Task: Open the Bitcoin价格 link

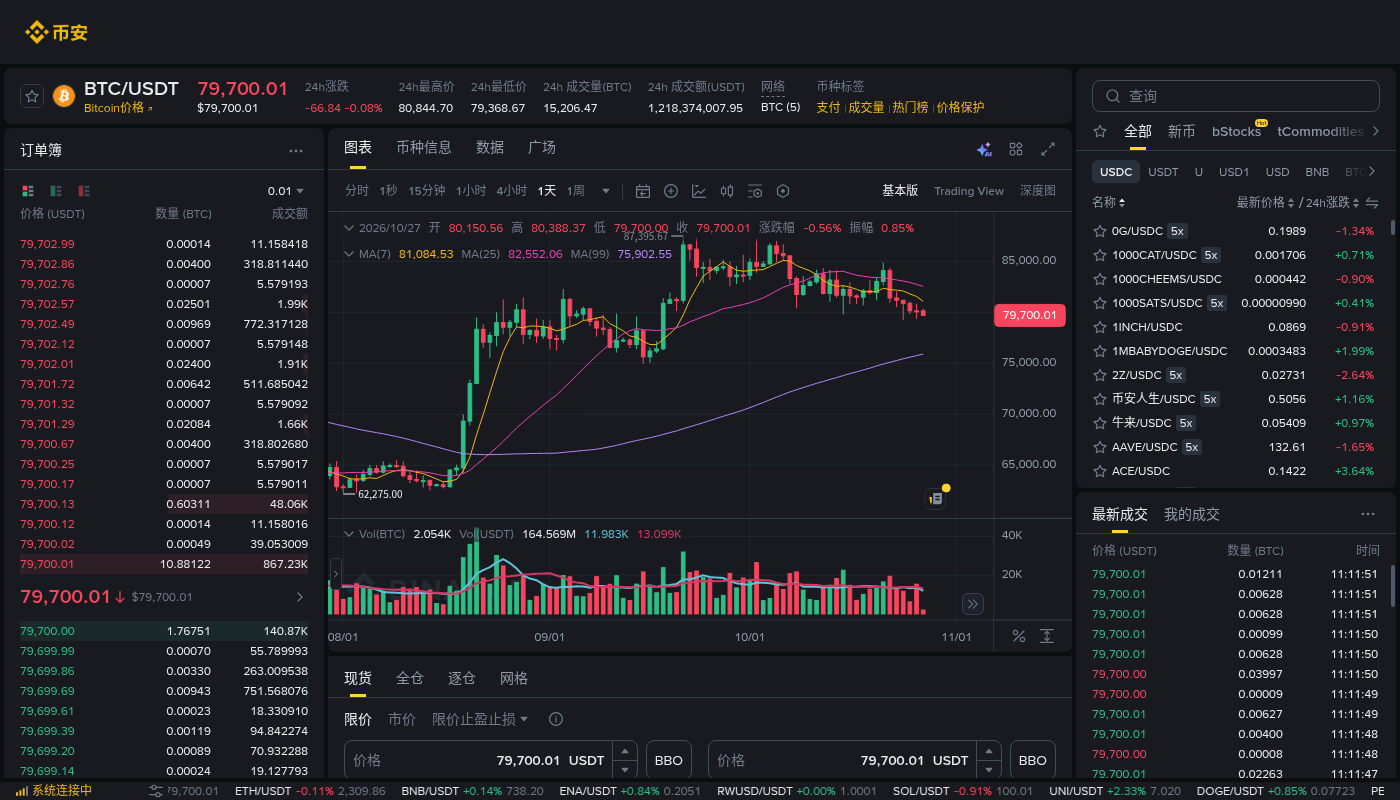Action: click(x=118, y=108)
